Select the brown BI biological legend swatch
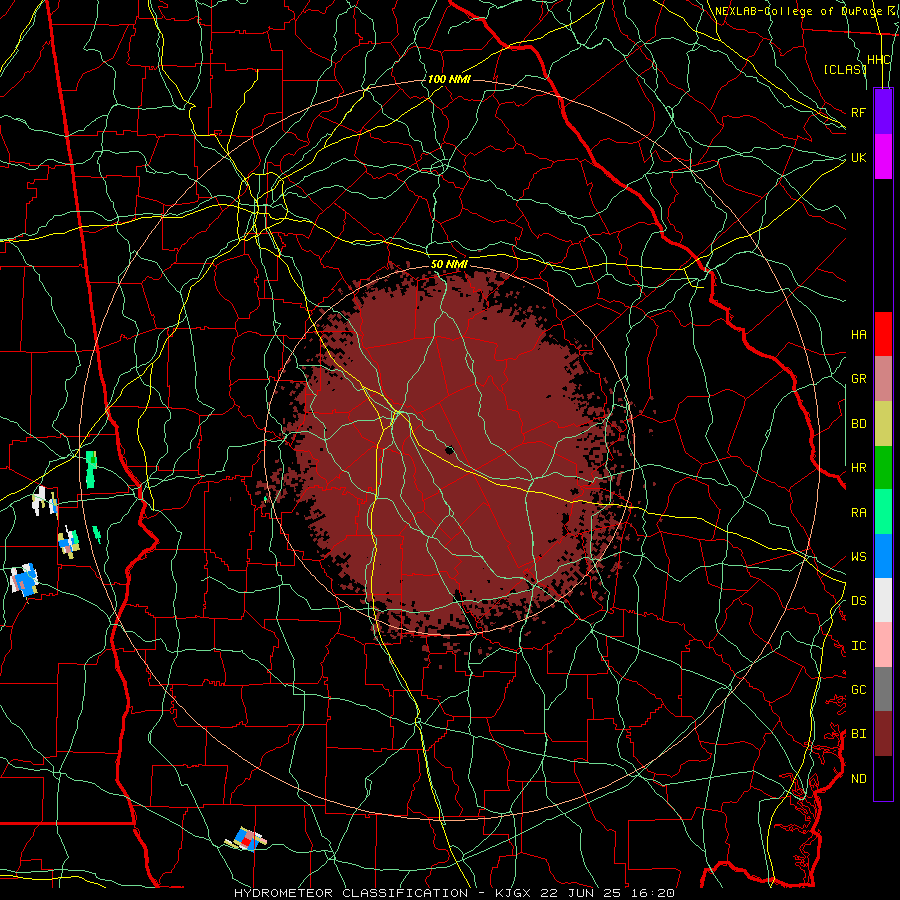 pos(883,734)
